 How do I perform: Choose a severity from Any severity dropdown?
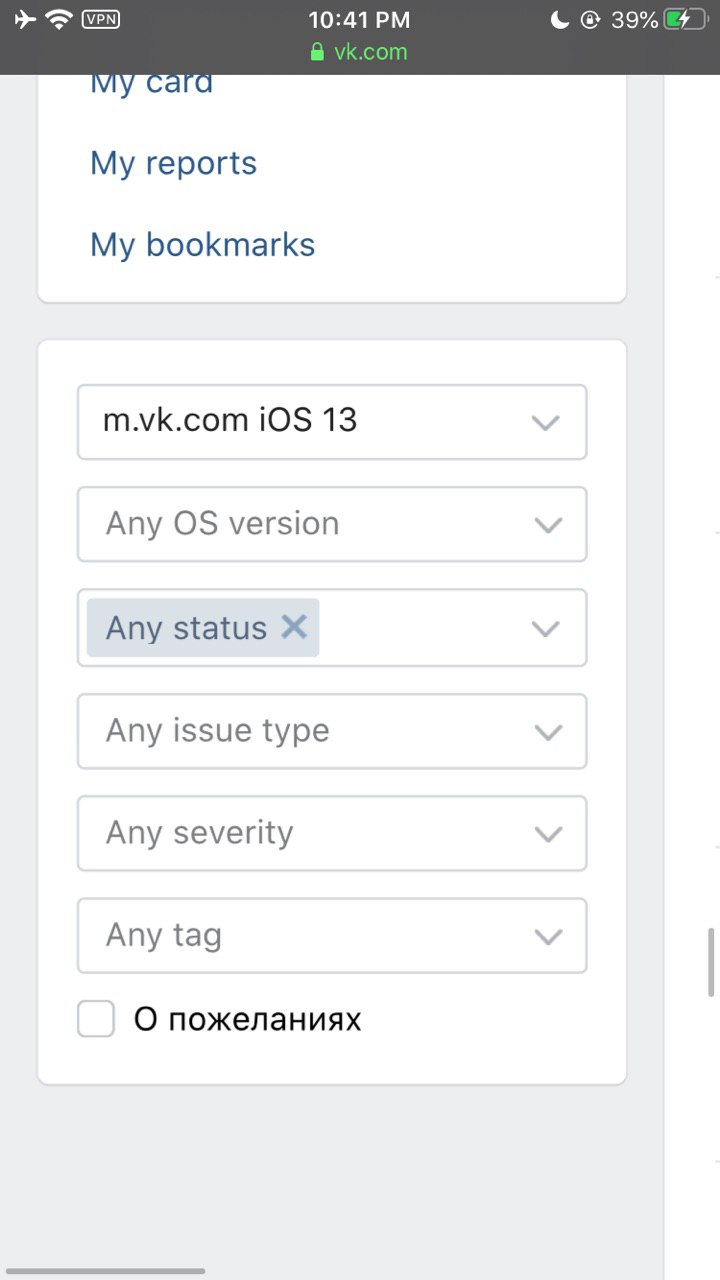tap(332, 833)
